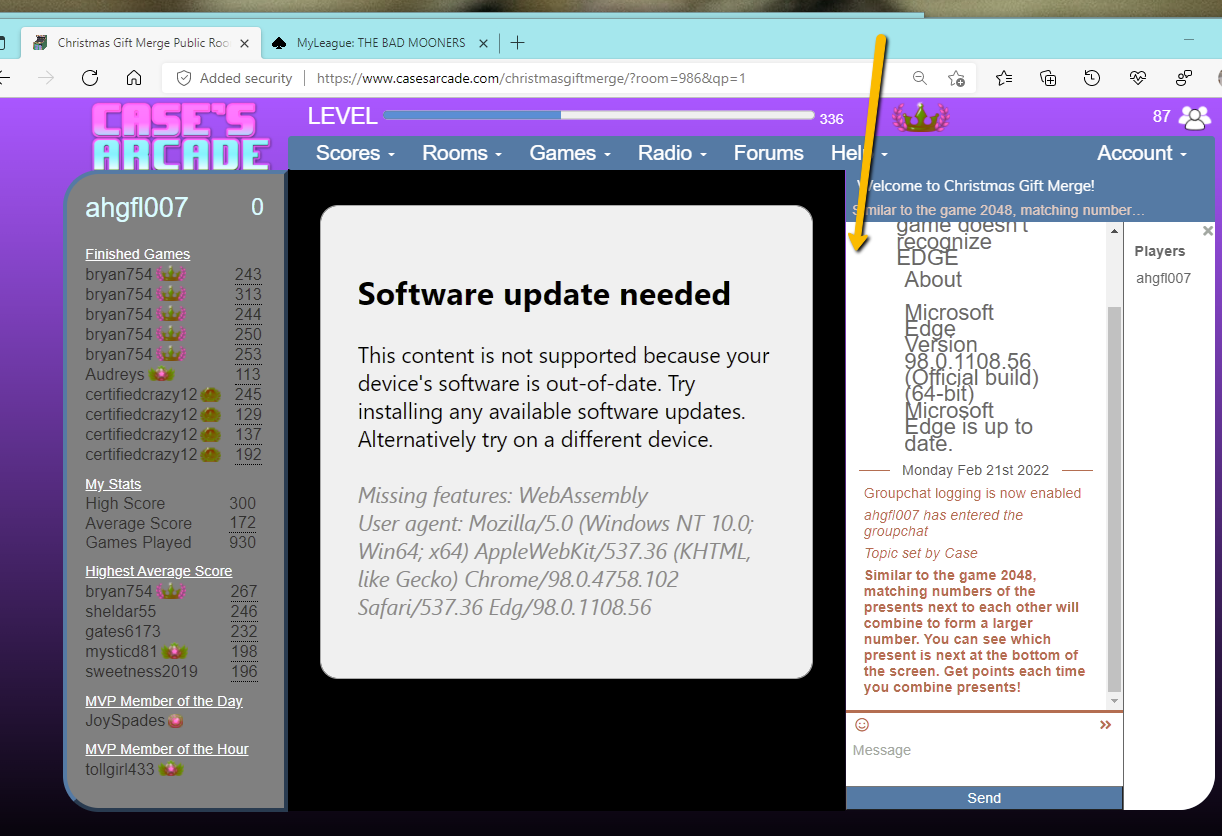Click the LEVEL progress bar
This screenshot has height=836, width=1222.
point(599,115)
